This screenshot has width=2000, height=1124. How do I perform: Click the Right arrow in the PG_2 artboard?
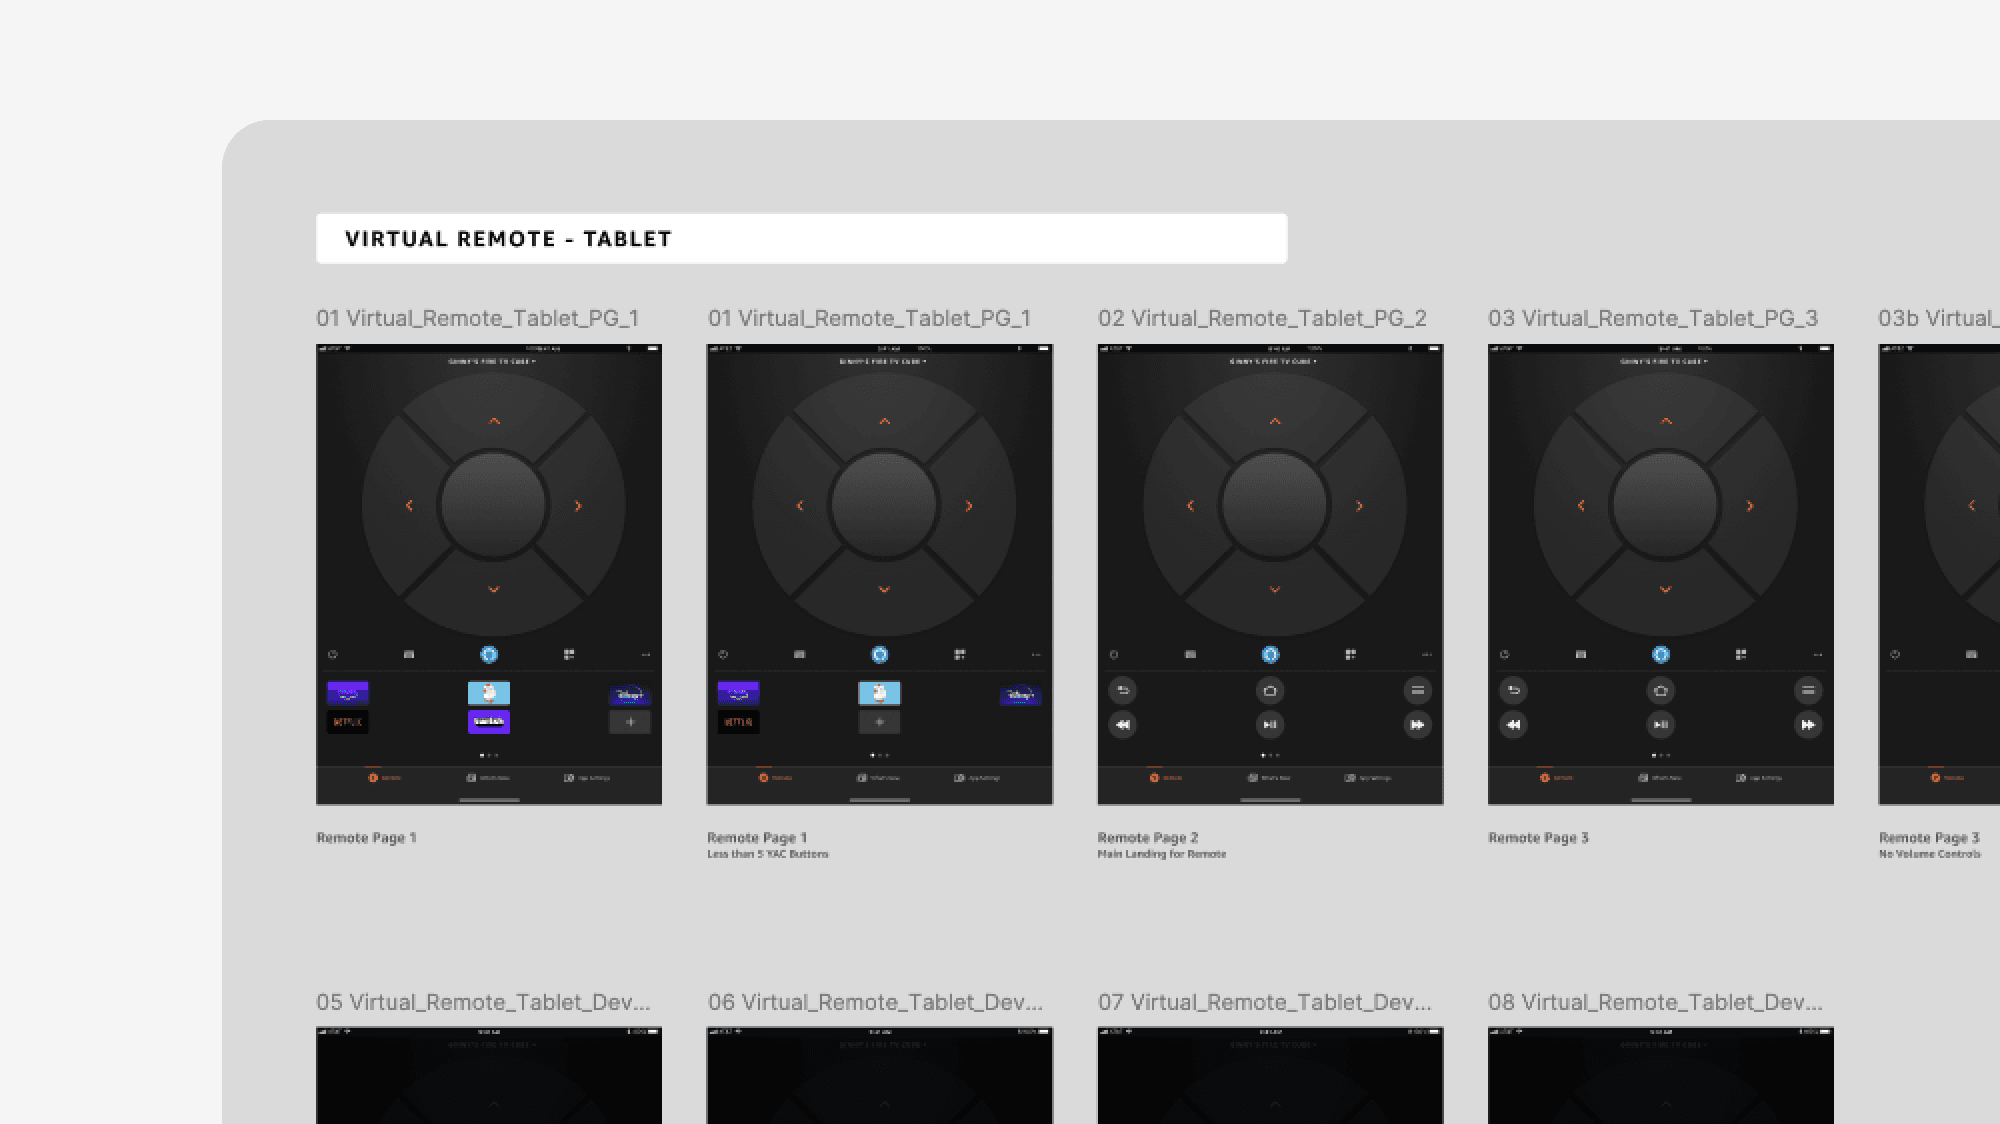pyautogui.click(x=1359, y=506)
